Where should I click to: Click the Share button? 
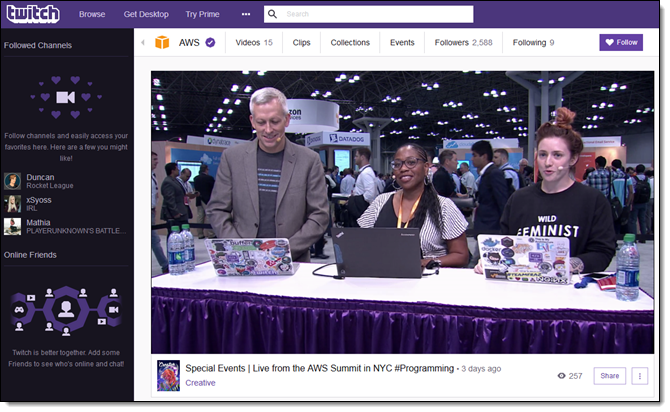pyautogui.click(x=609, y=376)
